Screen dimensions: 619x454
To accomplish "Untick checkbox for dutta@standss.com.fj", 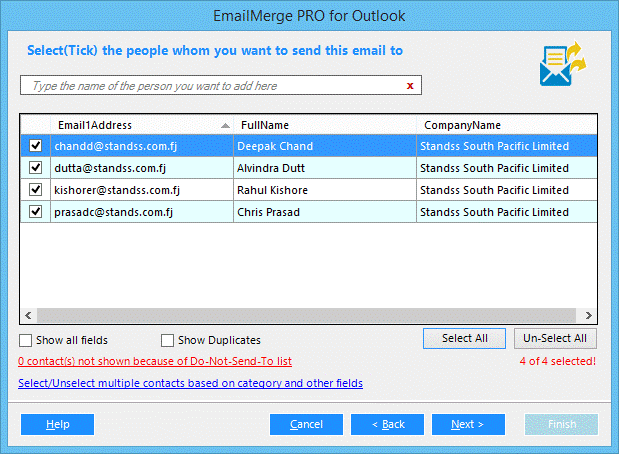I will pos(36,168).
